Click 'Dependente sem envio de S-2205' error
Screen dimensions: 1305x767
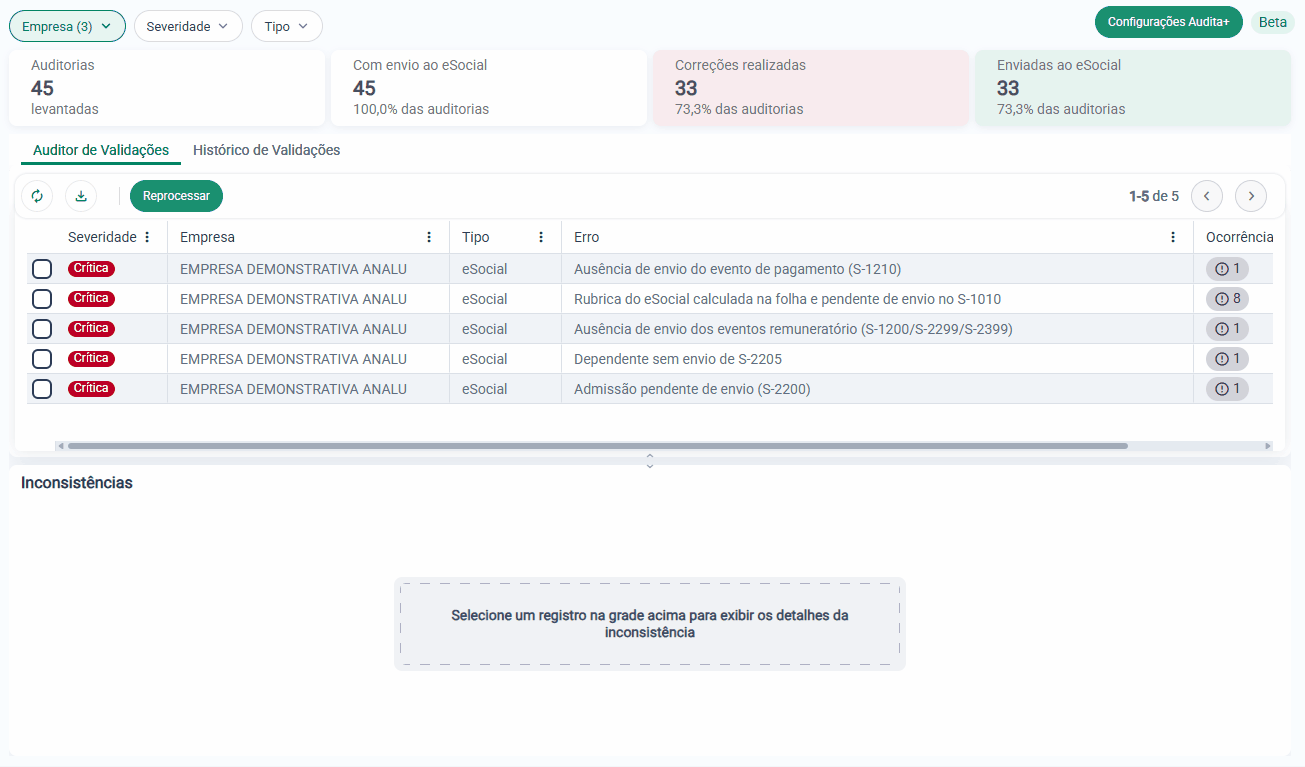pyautogui.click(x=678, y=359)
